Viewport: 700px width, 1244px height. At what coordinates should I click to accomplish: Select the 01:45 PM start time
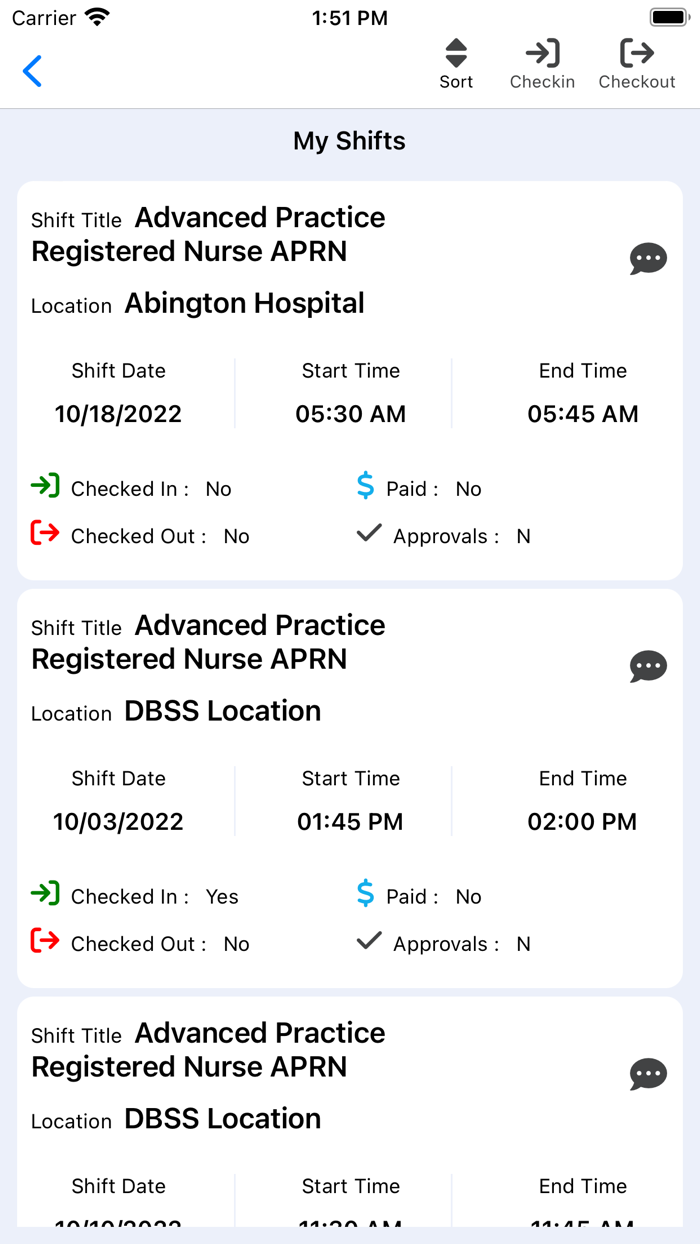350,822
